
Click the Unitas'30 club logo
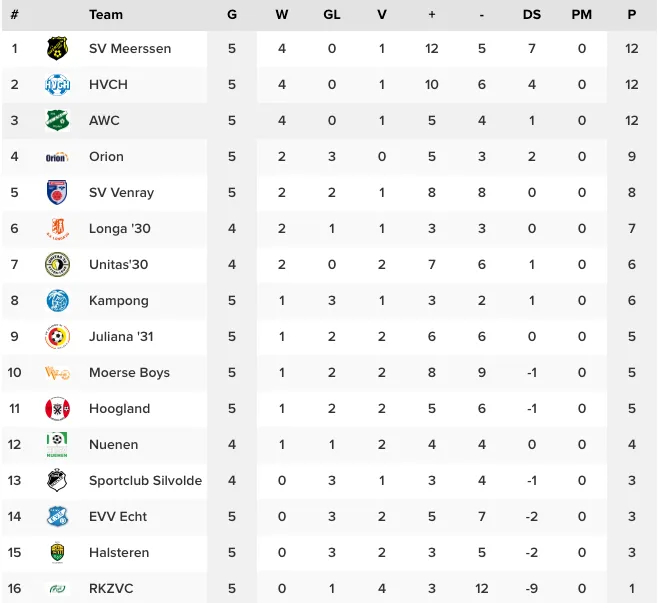pos(57,264)
